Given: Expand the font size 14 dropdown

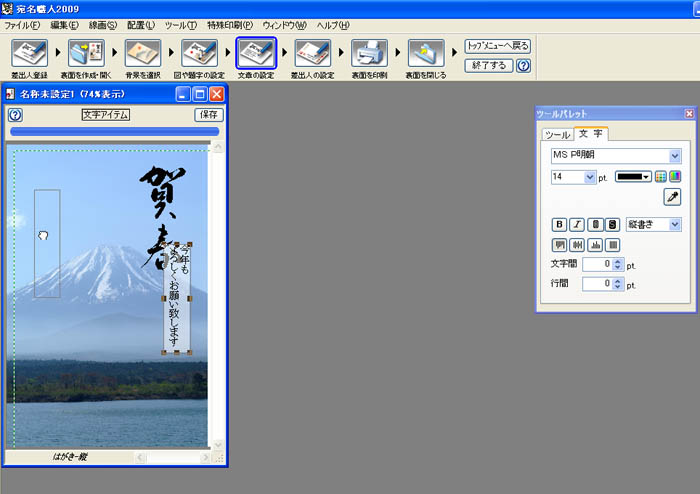Looking at the screenshot, I should pos(589,177).
